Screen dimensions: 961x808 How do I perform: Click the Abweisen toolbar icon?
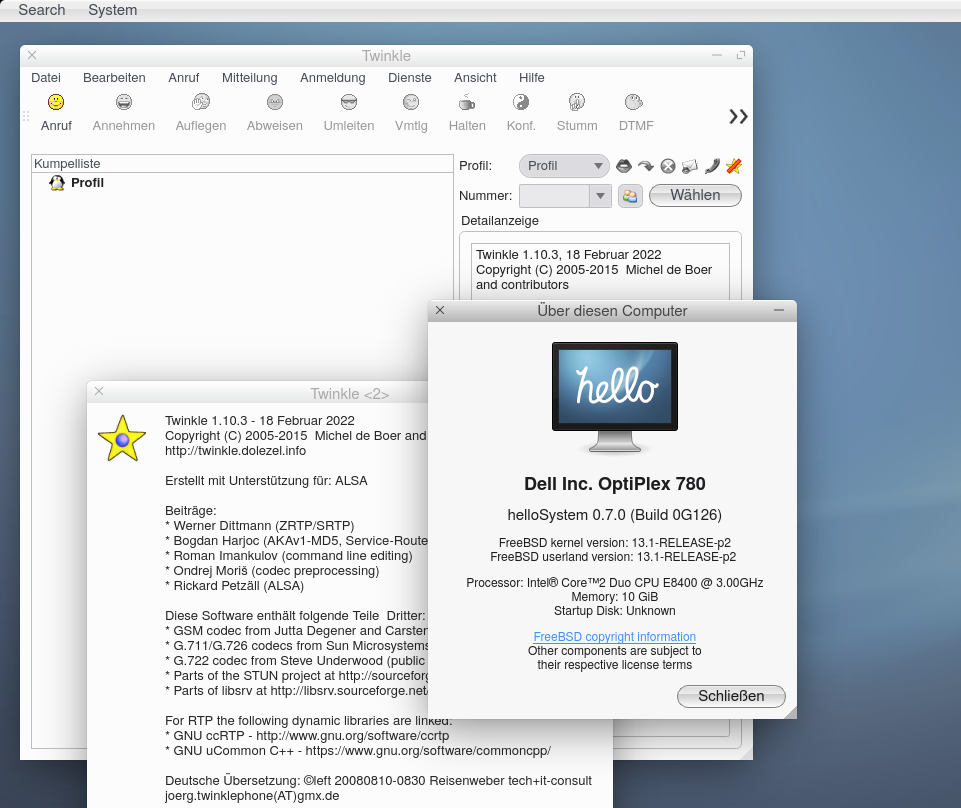pos(275,102)
